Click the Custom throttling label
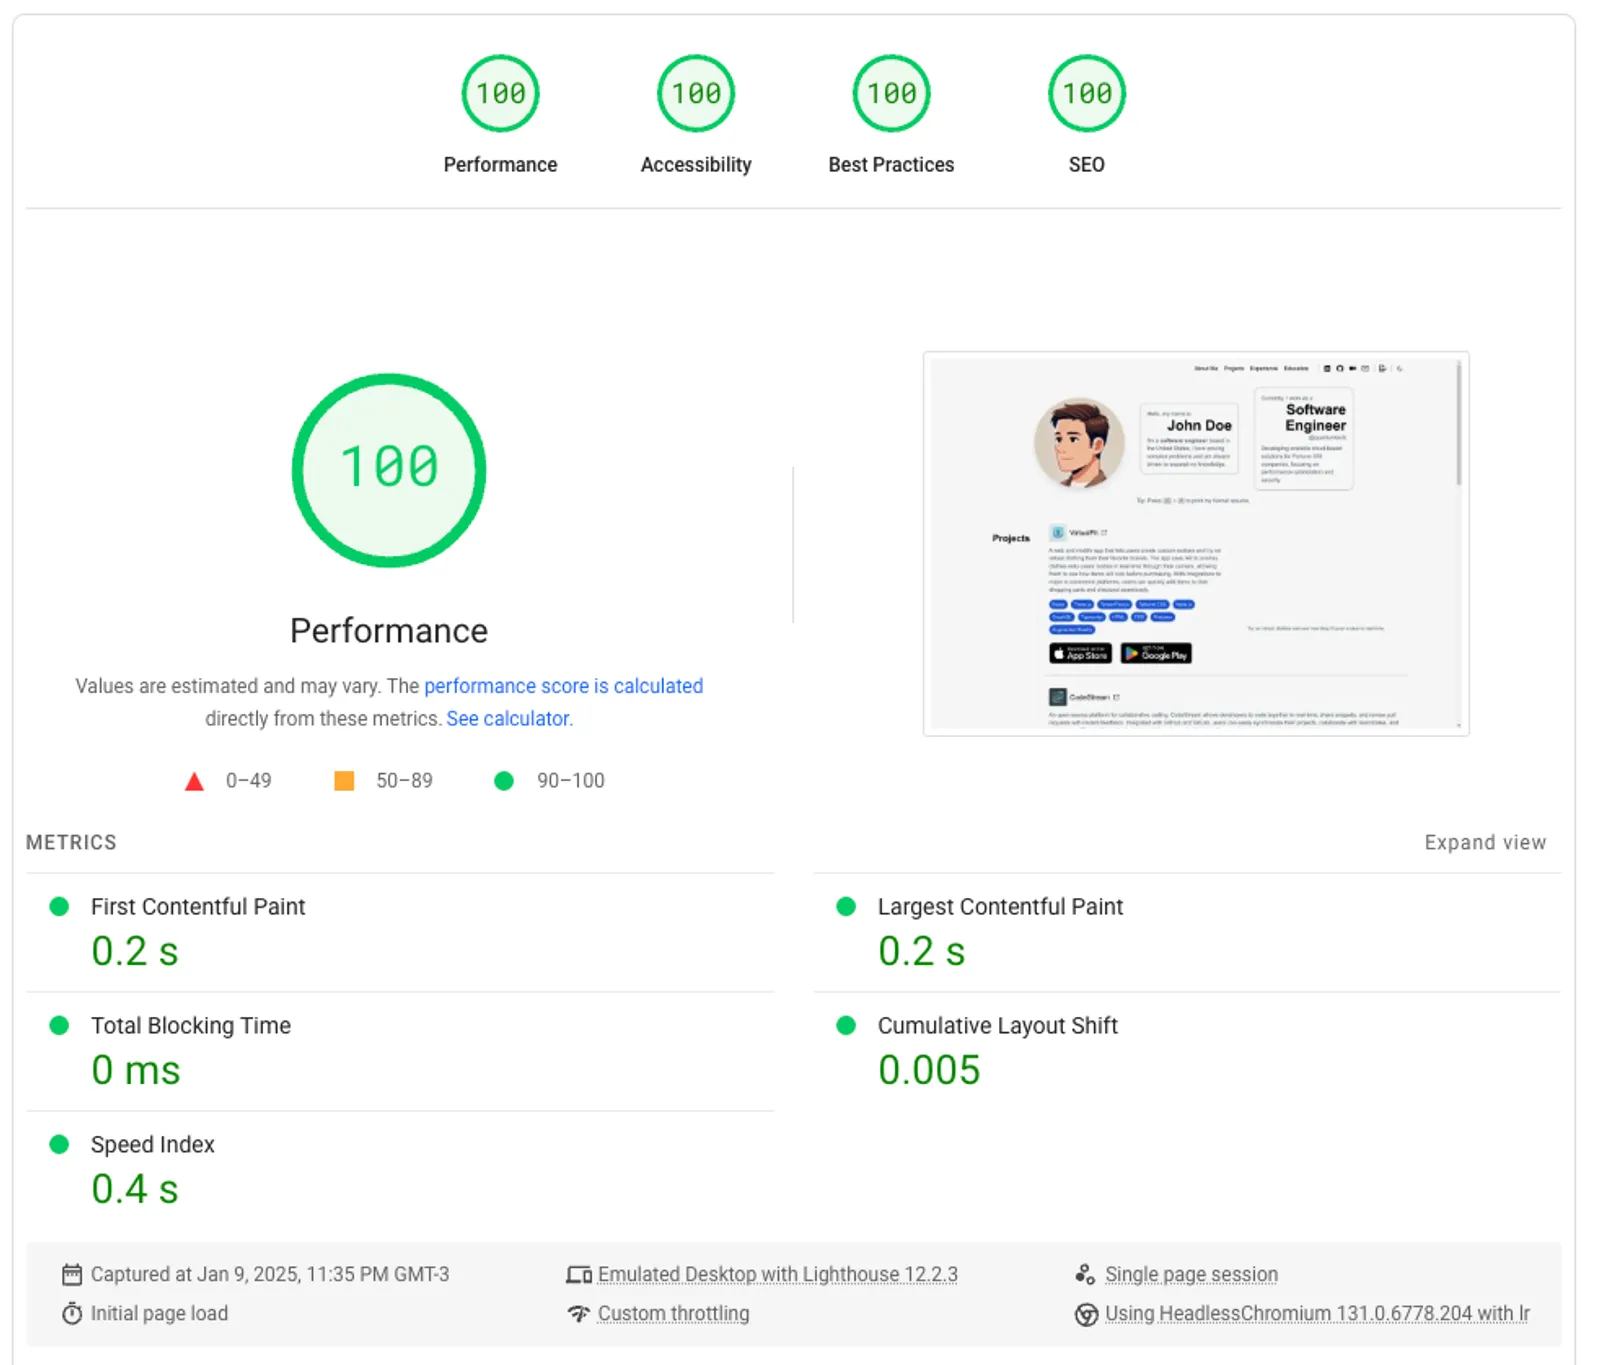This screenshot has height=1365, width=1600. click(x=673, y=1313)
